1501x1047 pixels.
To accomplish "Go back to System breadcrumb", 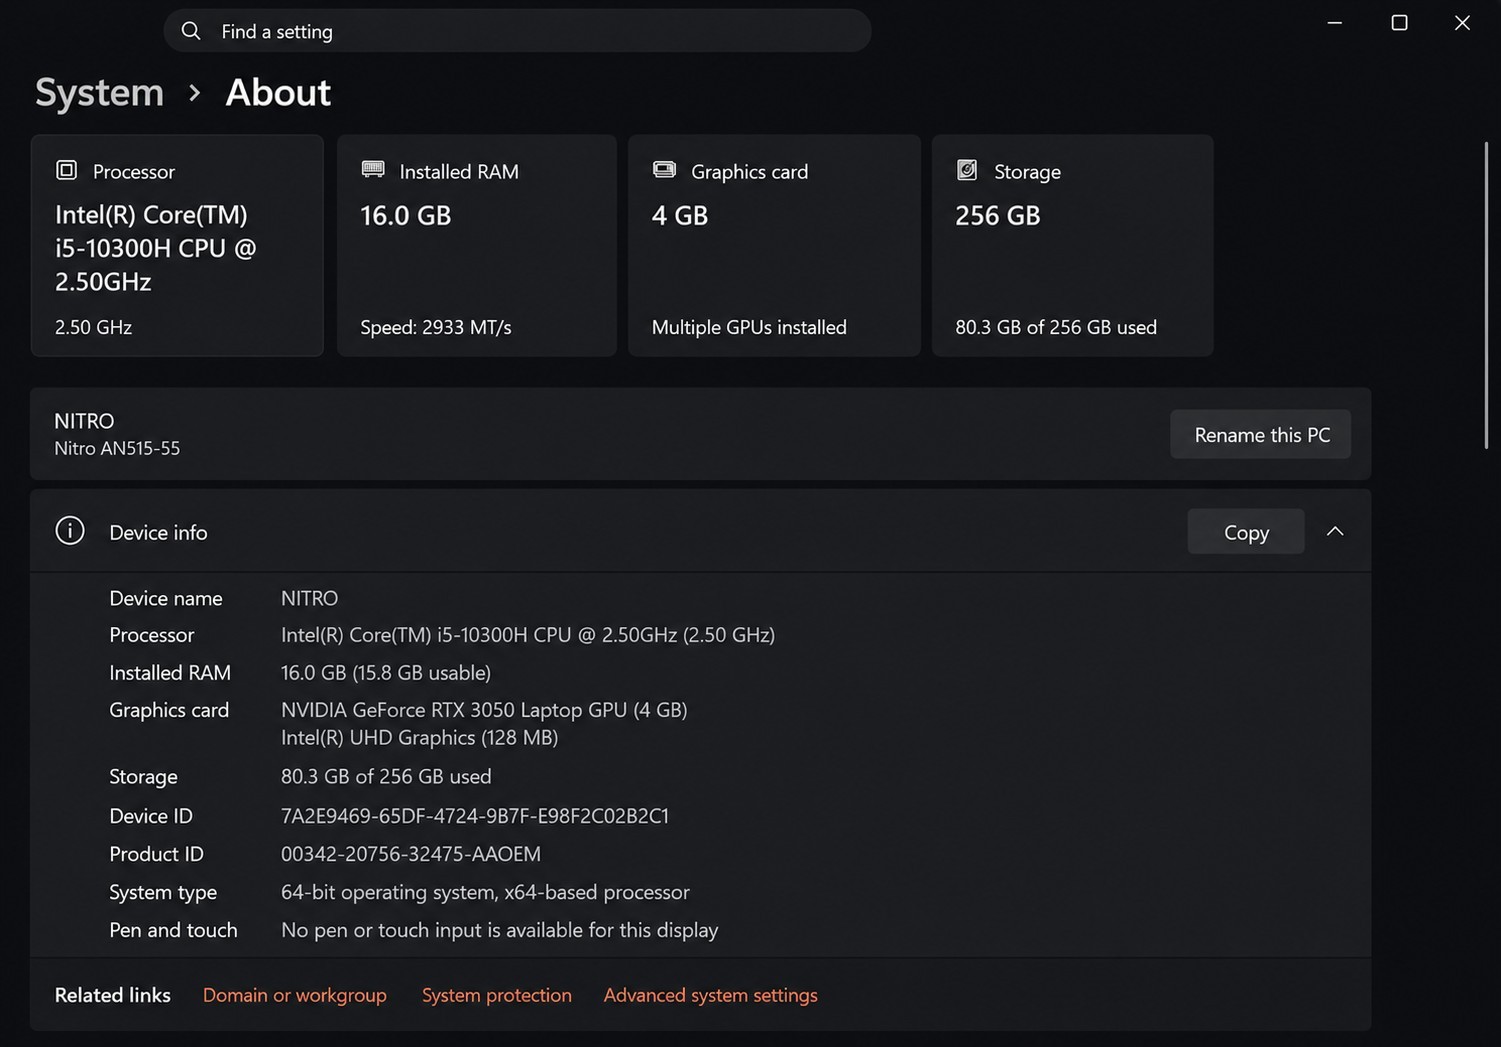I will pos(99,92).
